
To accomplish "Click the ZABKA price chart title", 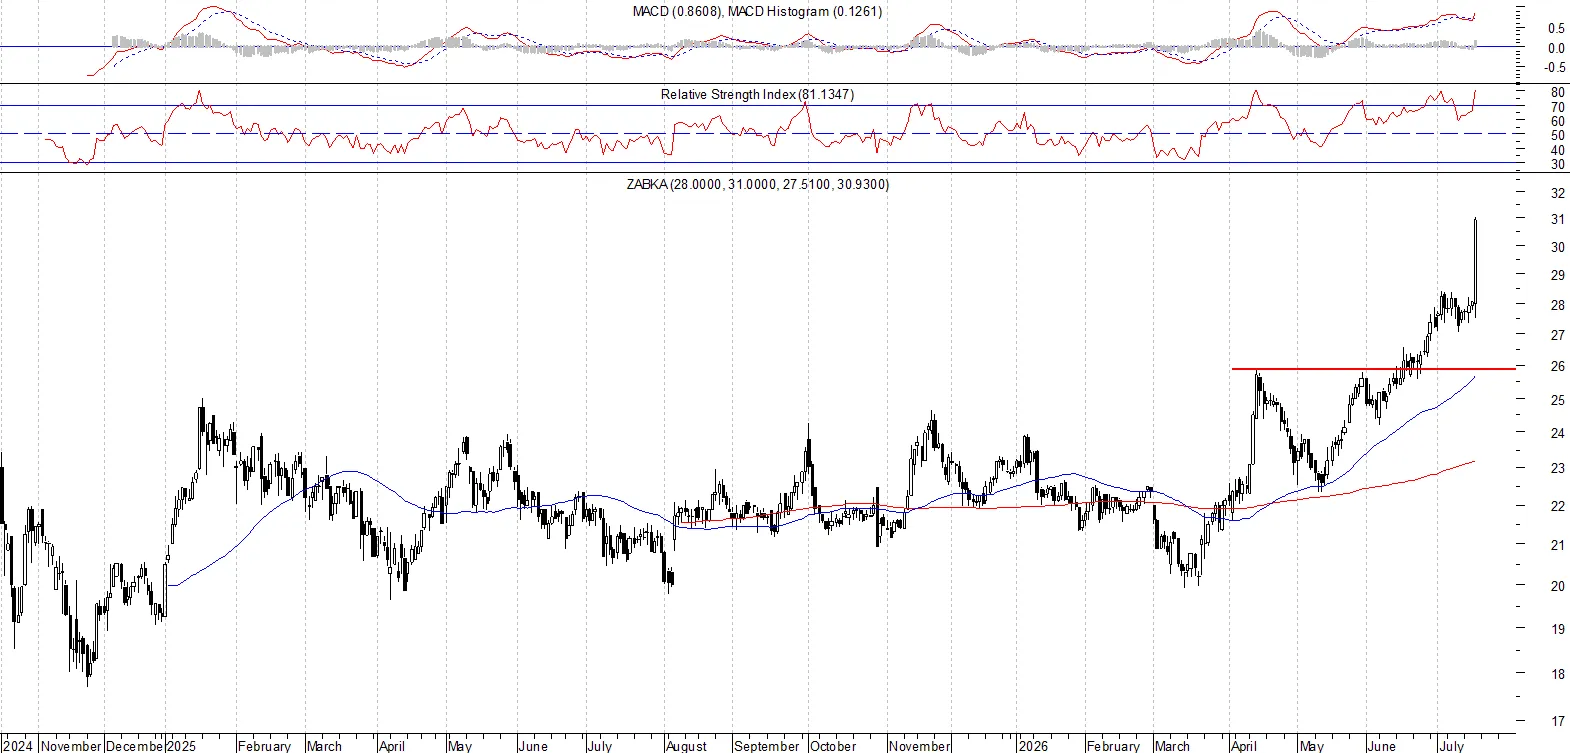I will point(758,184).
